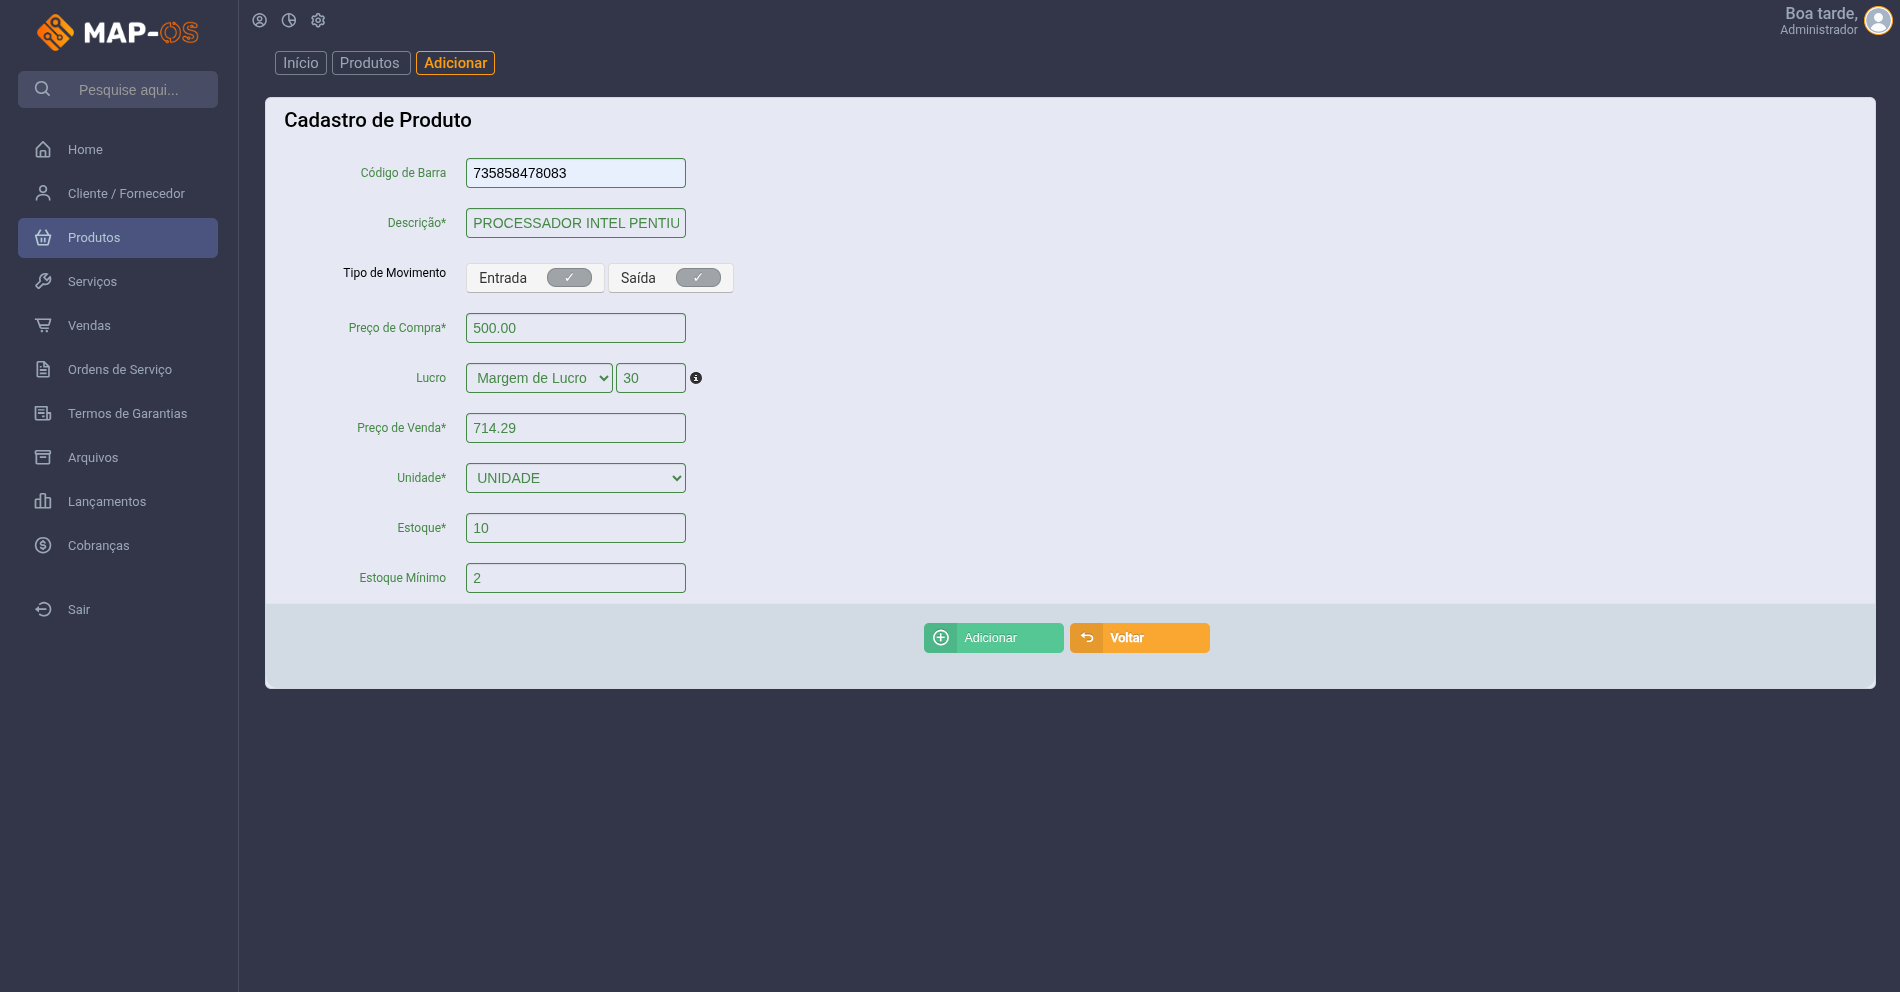Toggle the Saída movement switch
The height and width of the screenshot is (992, 1900).
click(x=698, y=278)
